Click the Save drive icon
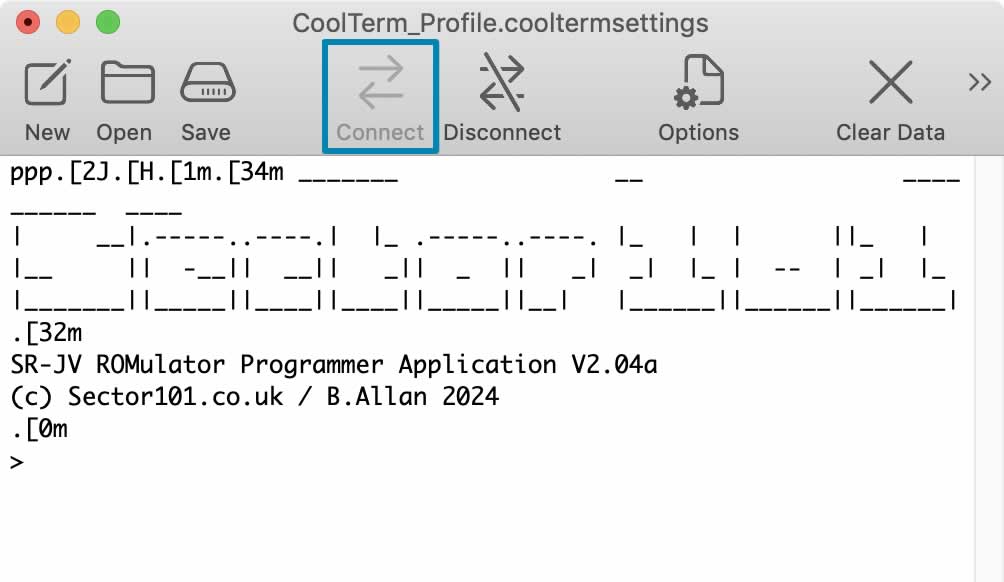This screenshot has height=582, width=1004. pos(207,84)
